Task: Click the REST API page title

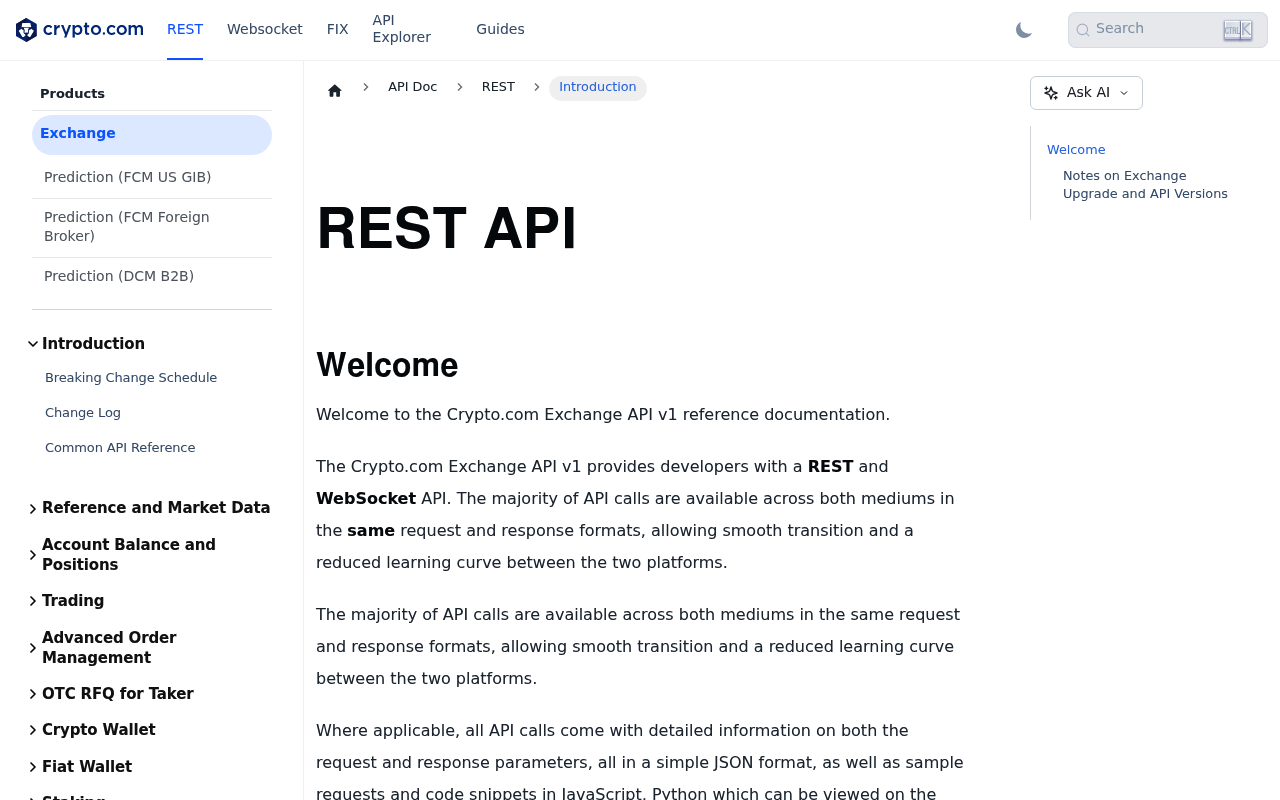Action: tap(446, 228)
